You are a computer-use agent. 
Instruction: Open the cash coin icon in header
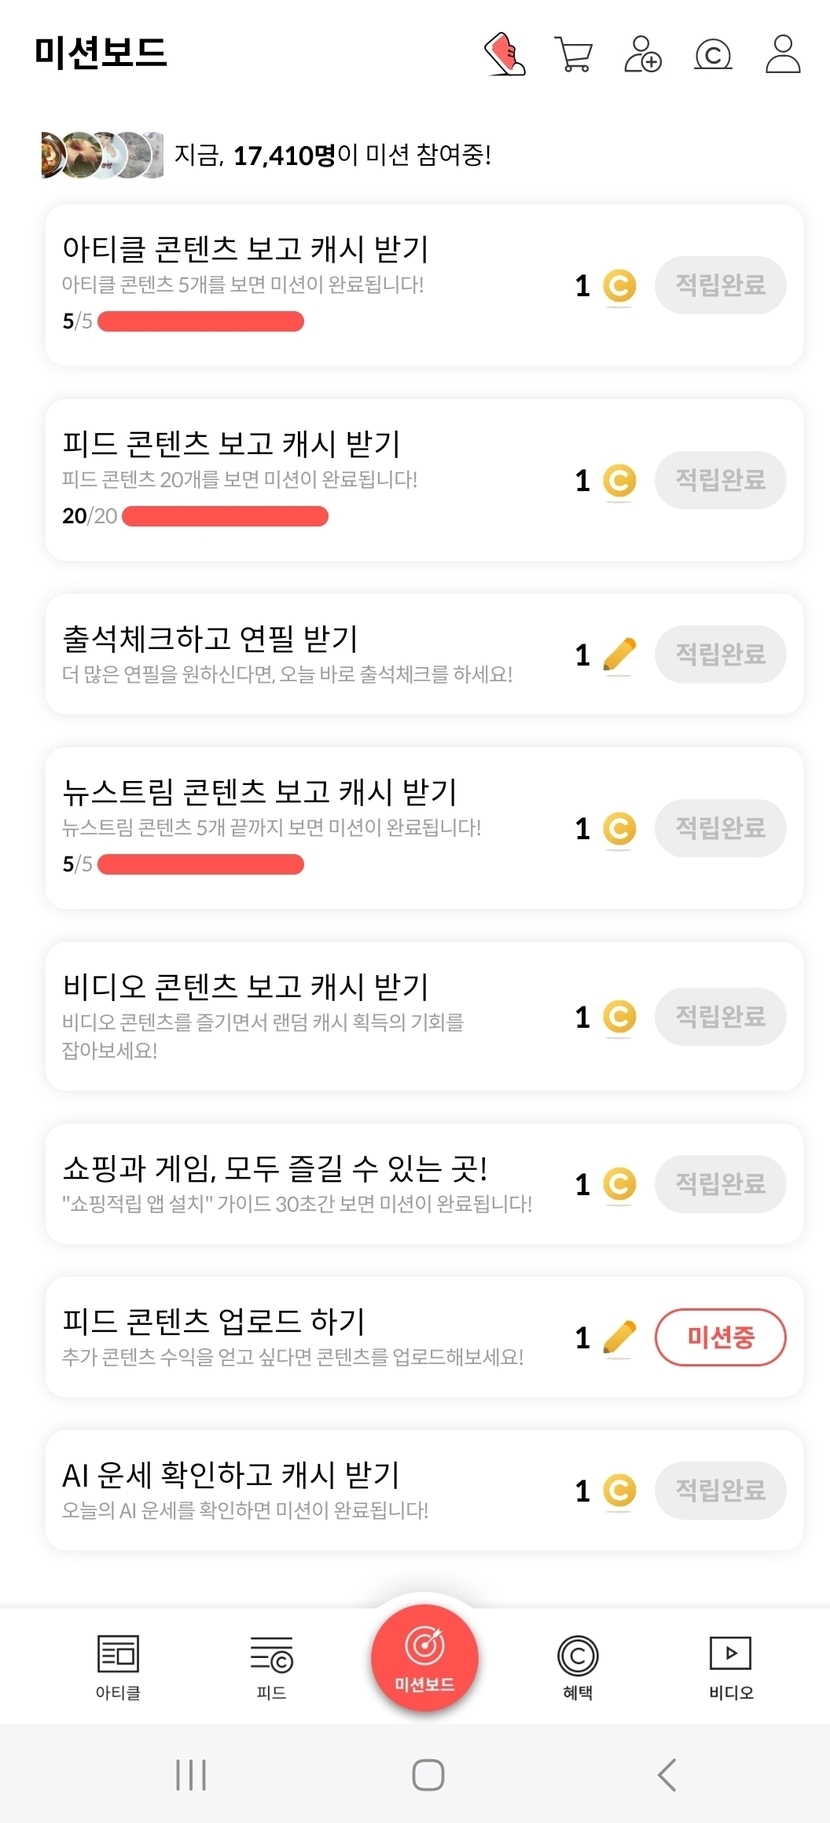(x=713, y=54)
